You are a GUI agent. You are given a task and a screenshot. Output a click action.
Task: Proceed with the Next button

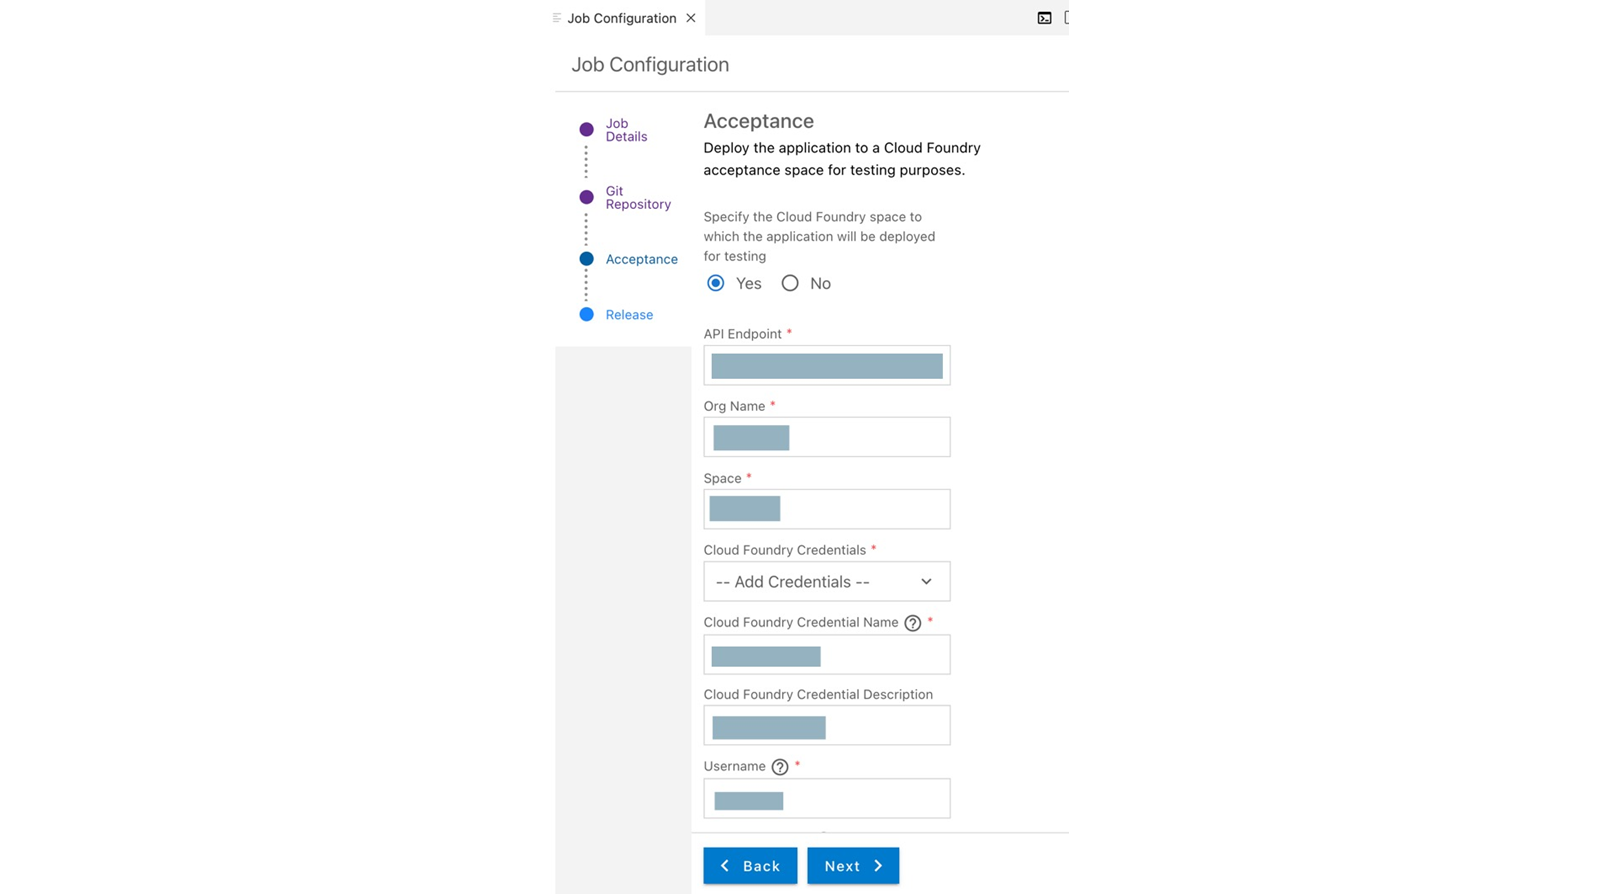point(853,866)
